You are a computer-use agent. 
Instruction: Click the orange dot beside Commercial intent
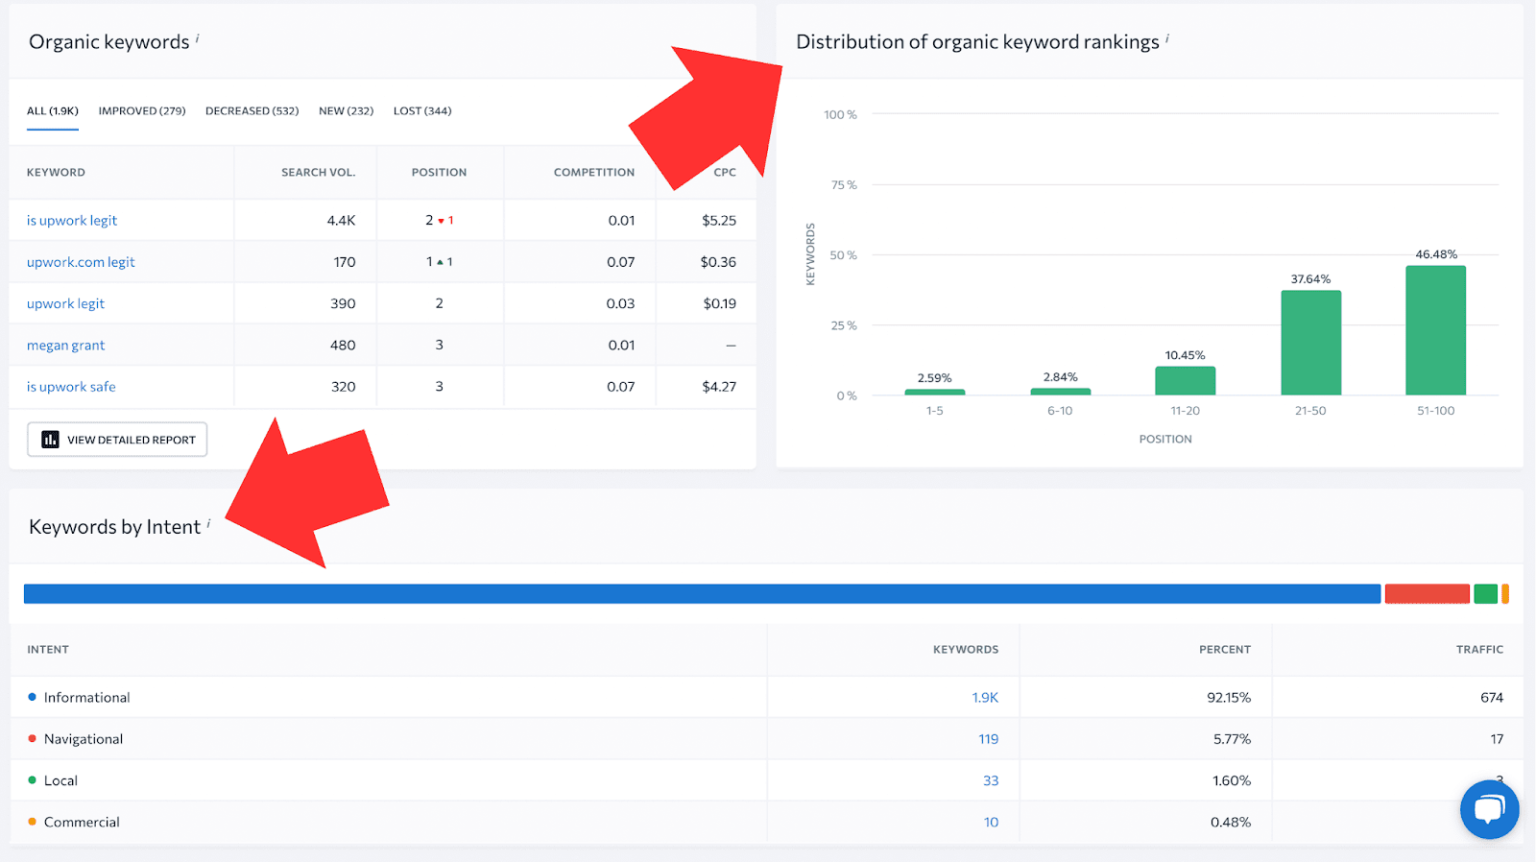point(33,822)
